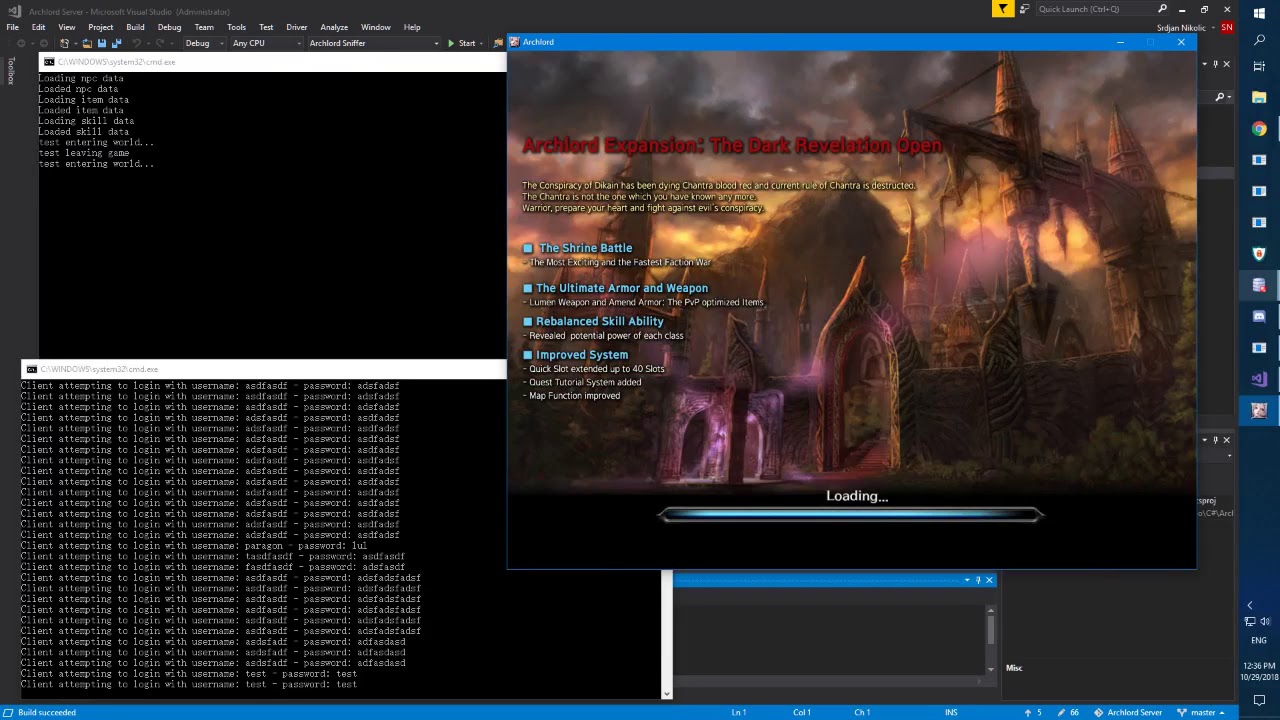The height and width of the screenshot is (720, 1280).
Task: Open the Window menu
Action: (x=376, y=27)
